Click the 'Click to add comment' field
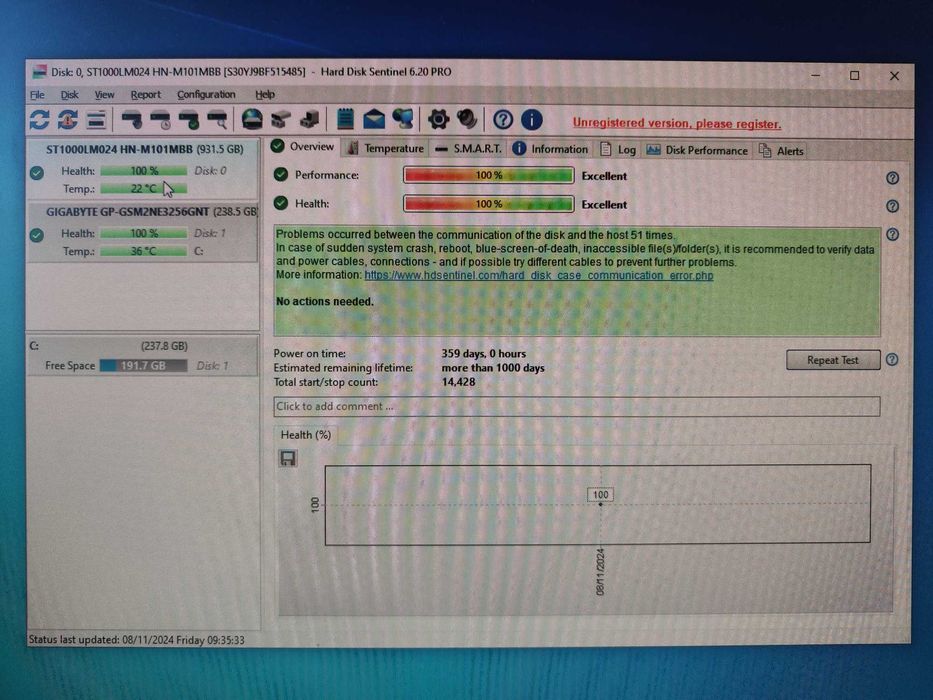This screenshot has height=700, width=933. [577, 407]
